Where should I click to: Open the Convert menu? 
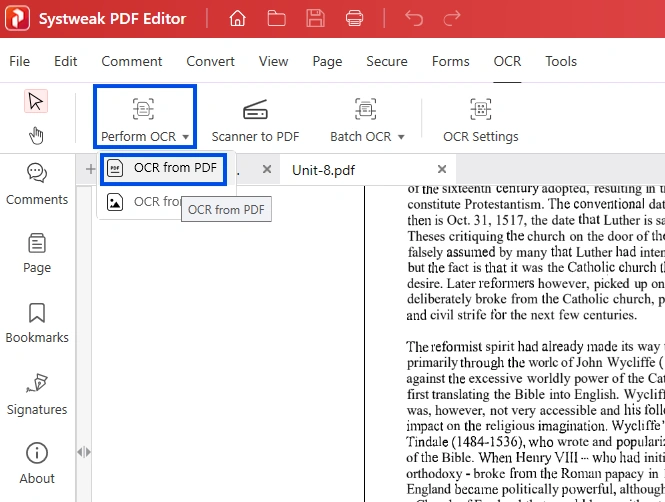(210, 61)
